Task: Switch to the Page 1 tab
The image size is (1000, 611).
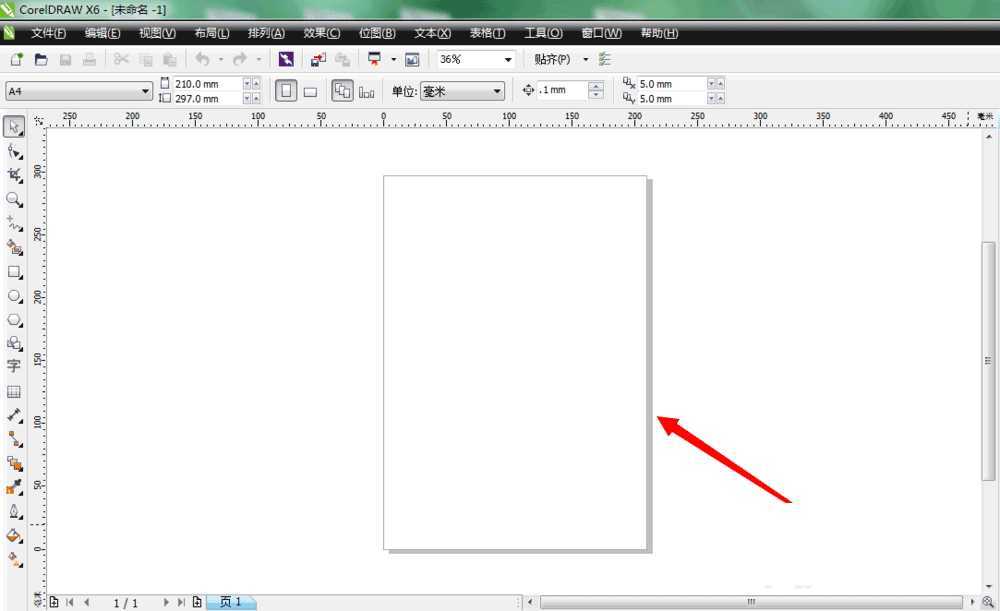Action: [x=230, y=602]
